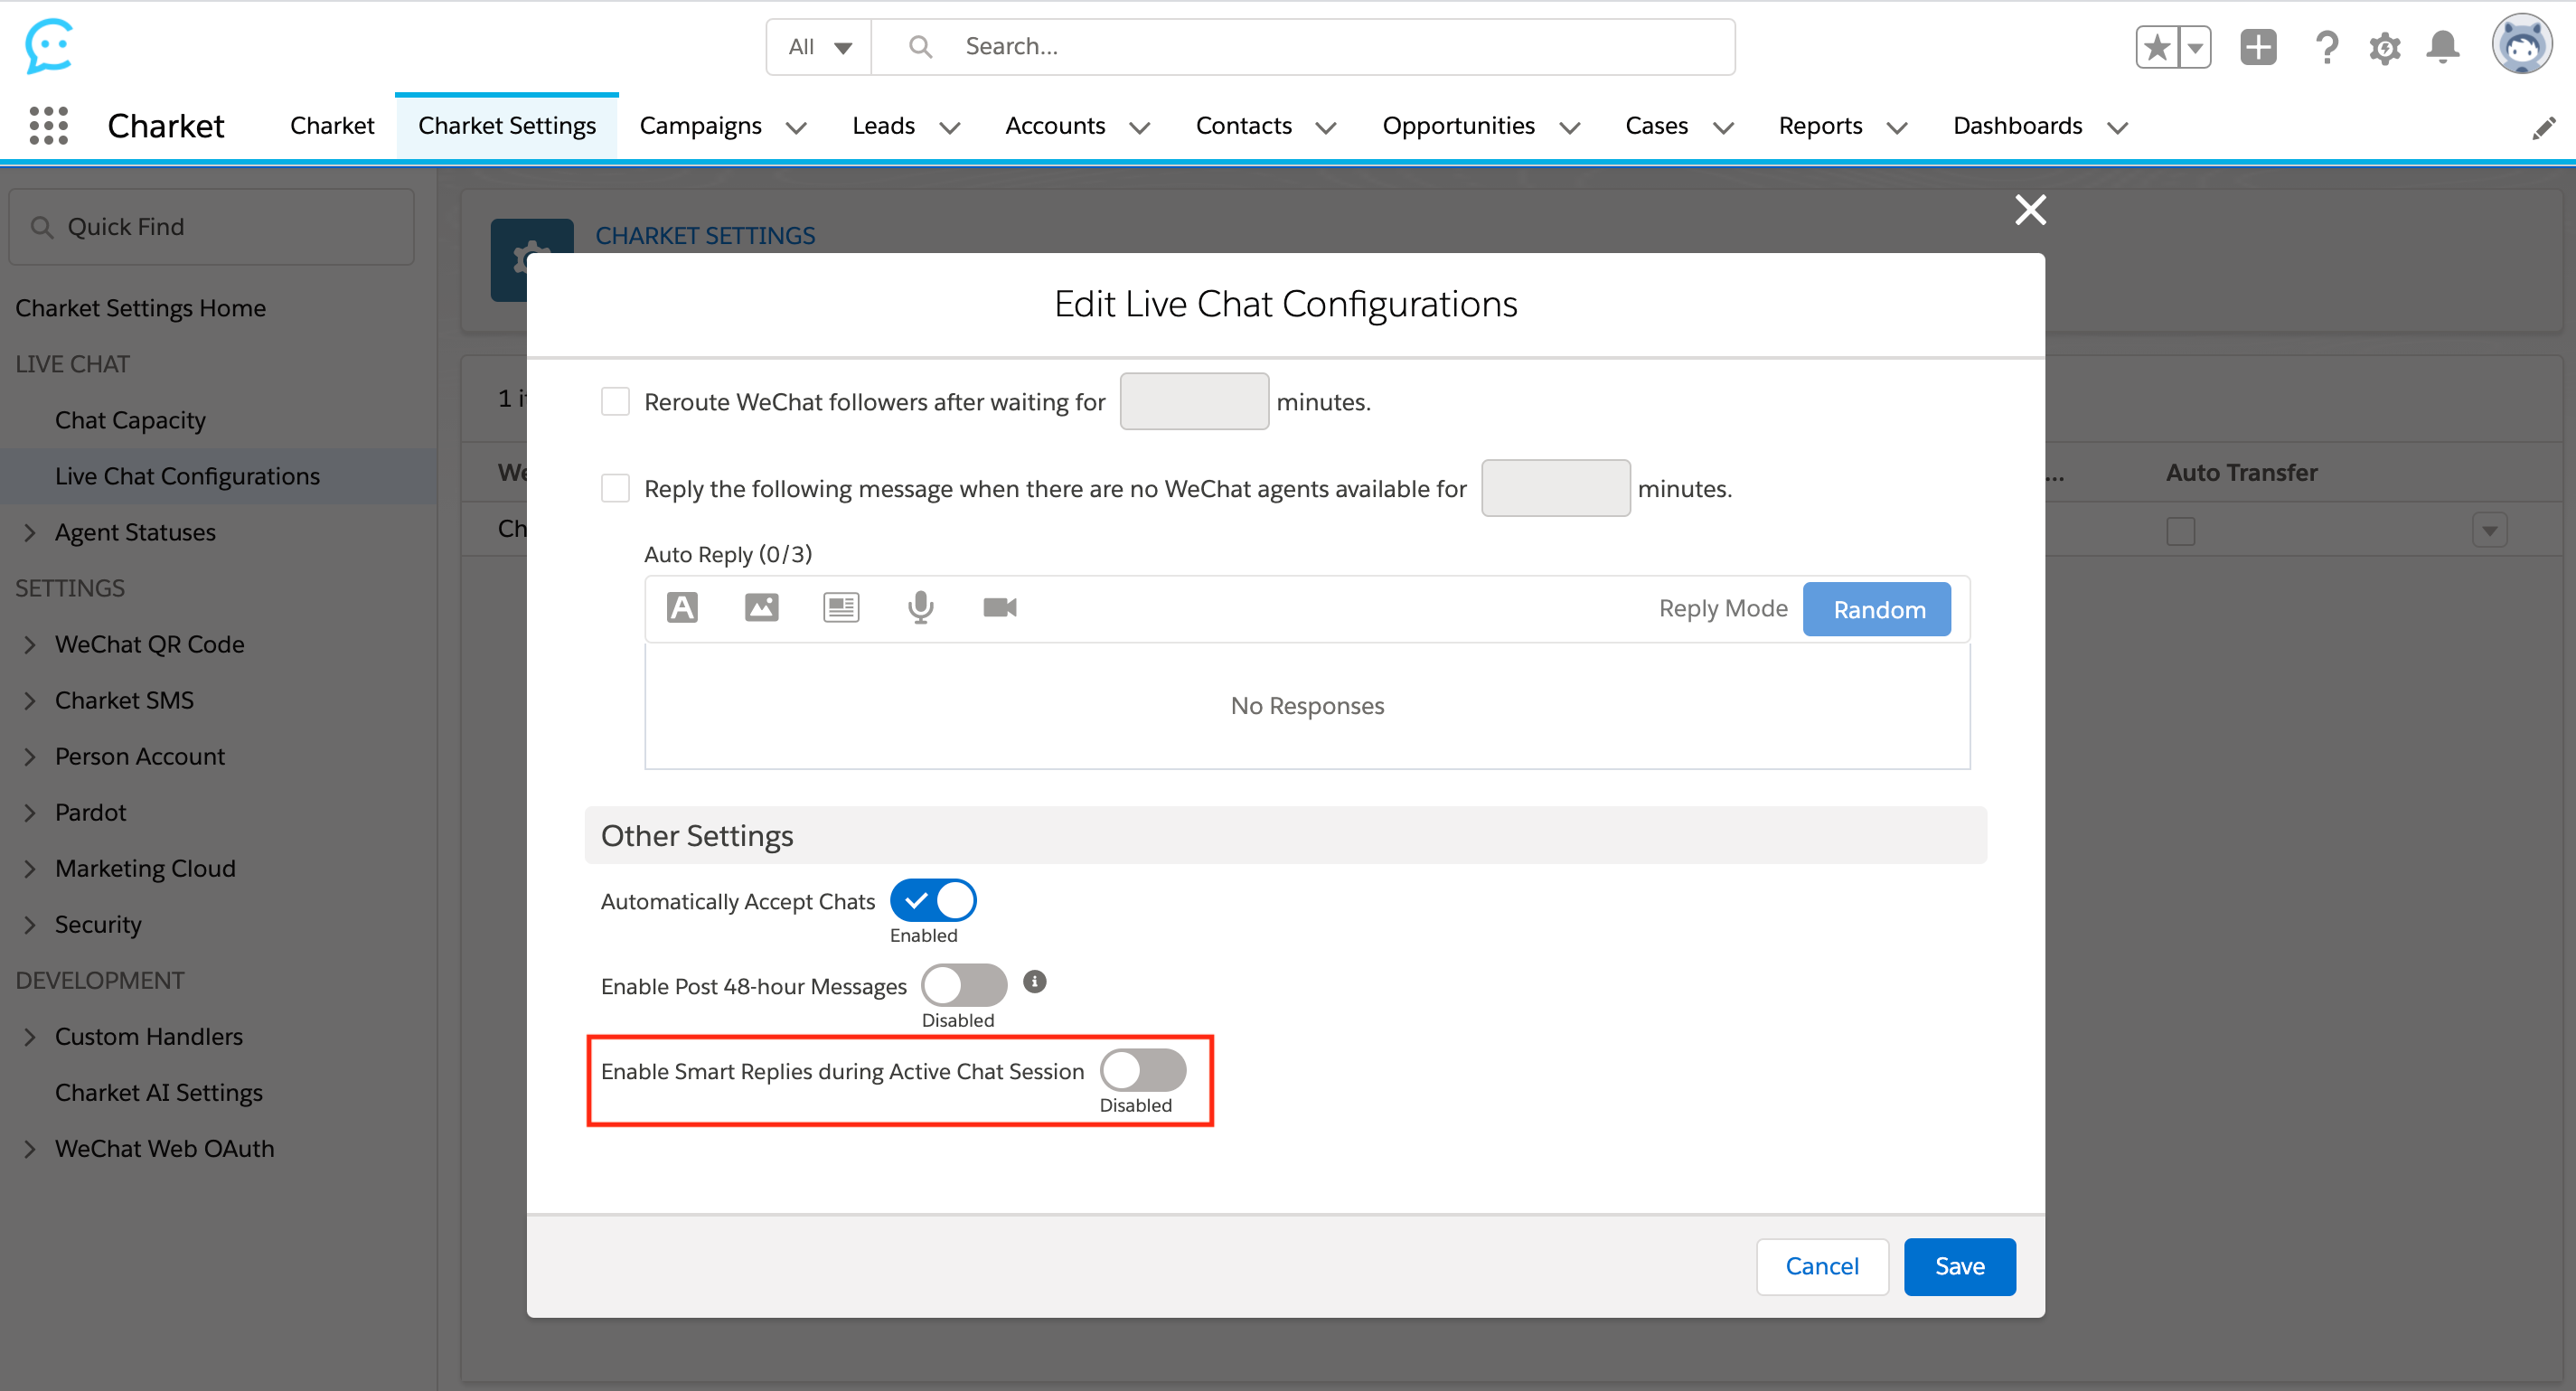Open the notifications bell
The height and width of the screenshot is (1391, 2576).
pyautogui.click(x=2442, y=47)
